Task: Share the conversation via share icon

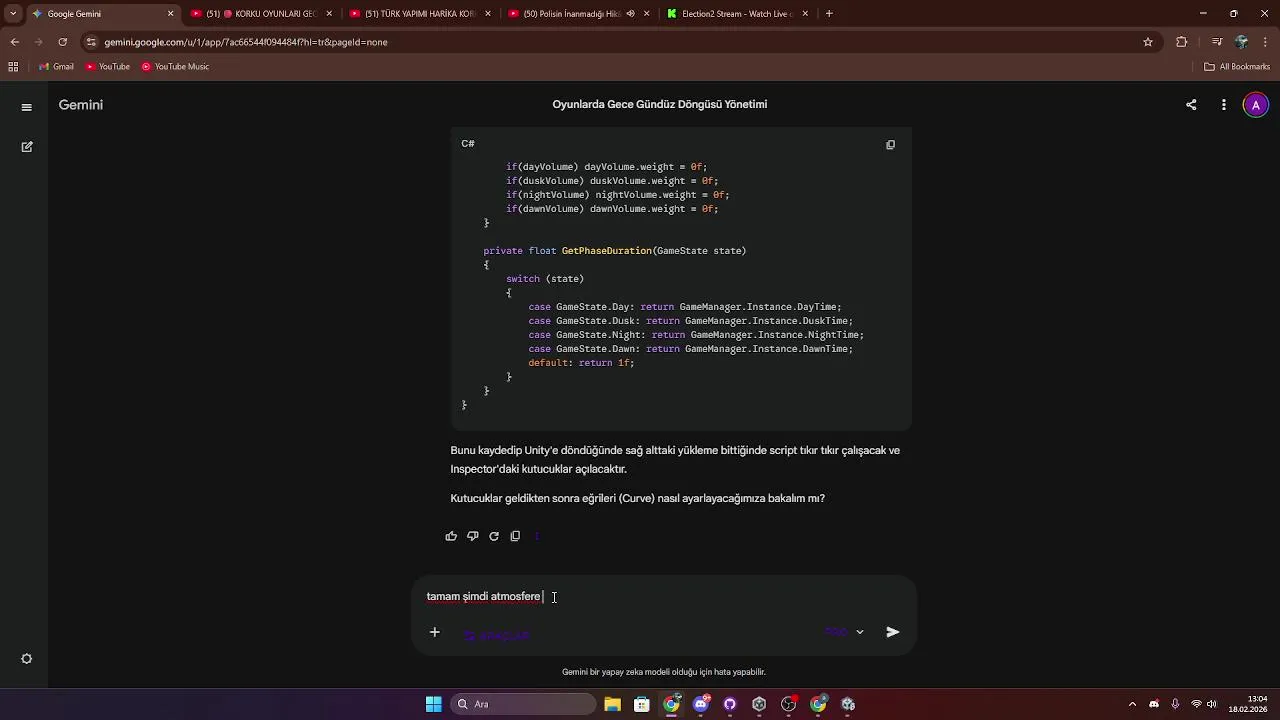Action: click(x=1191, y=105)
